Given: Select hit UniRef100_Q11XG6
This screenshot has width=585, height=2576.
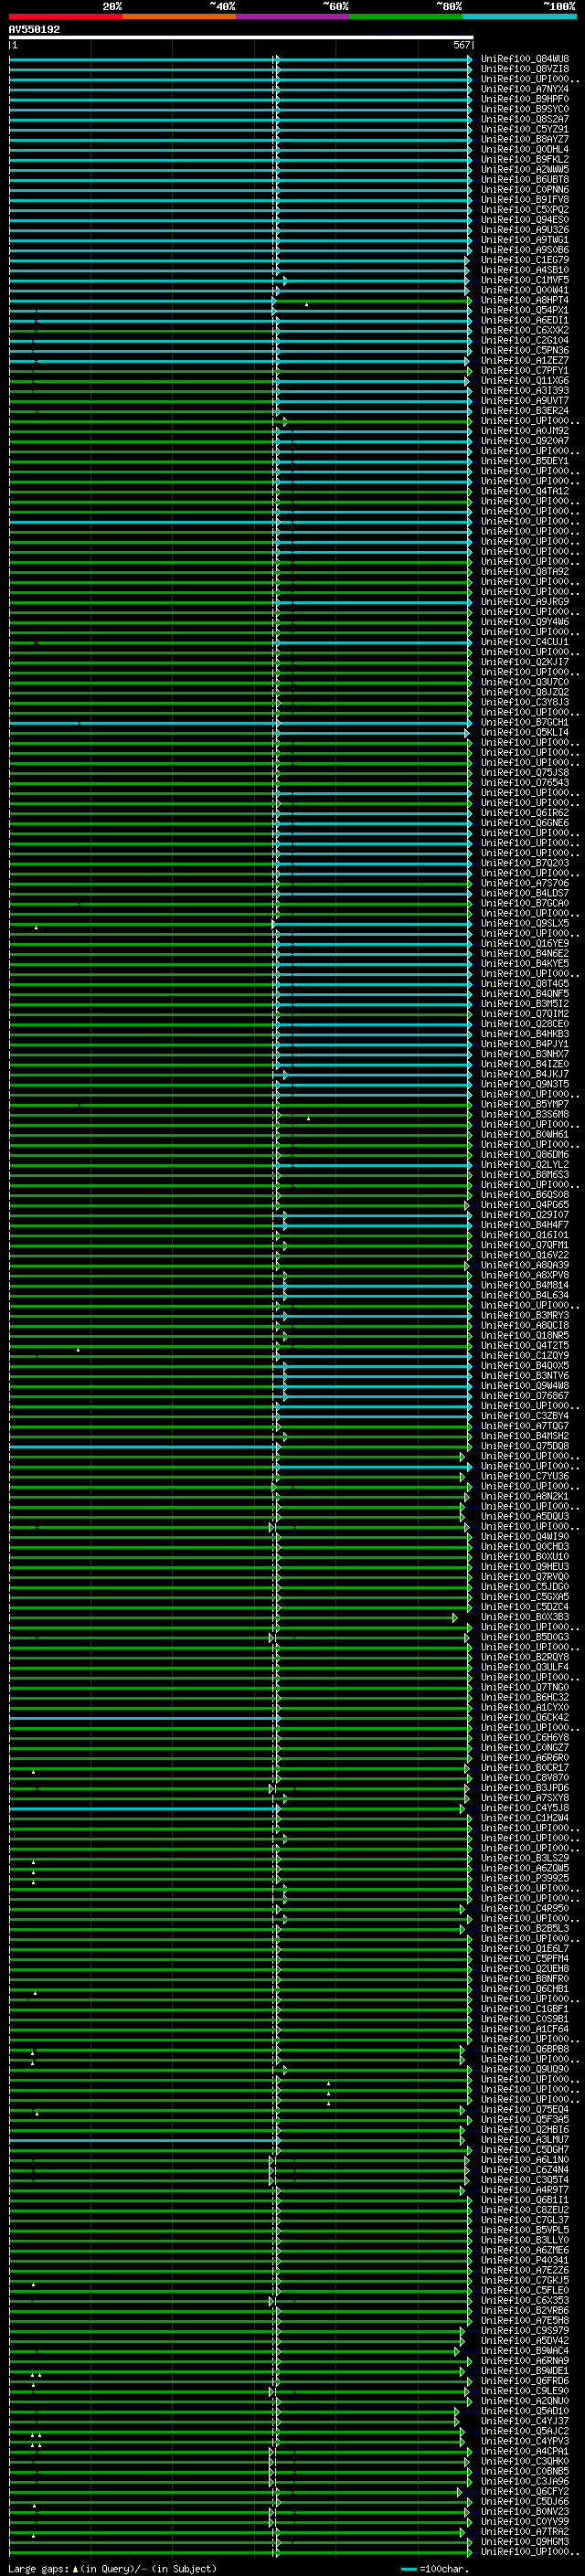Looking at the screenshot, I should point(525,380).
